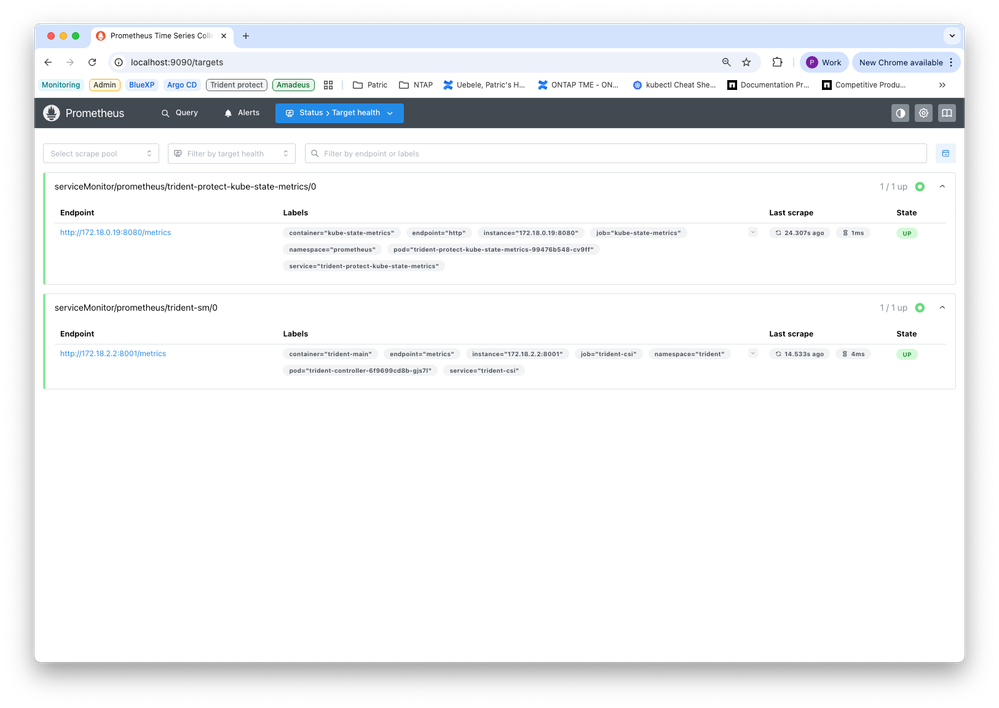The width and height of the screenshot is (999, 708).
Task: Open the BlueXP bookmark
Action: tap(141, 85)
